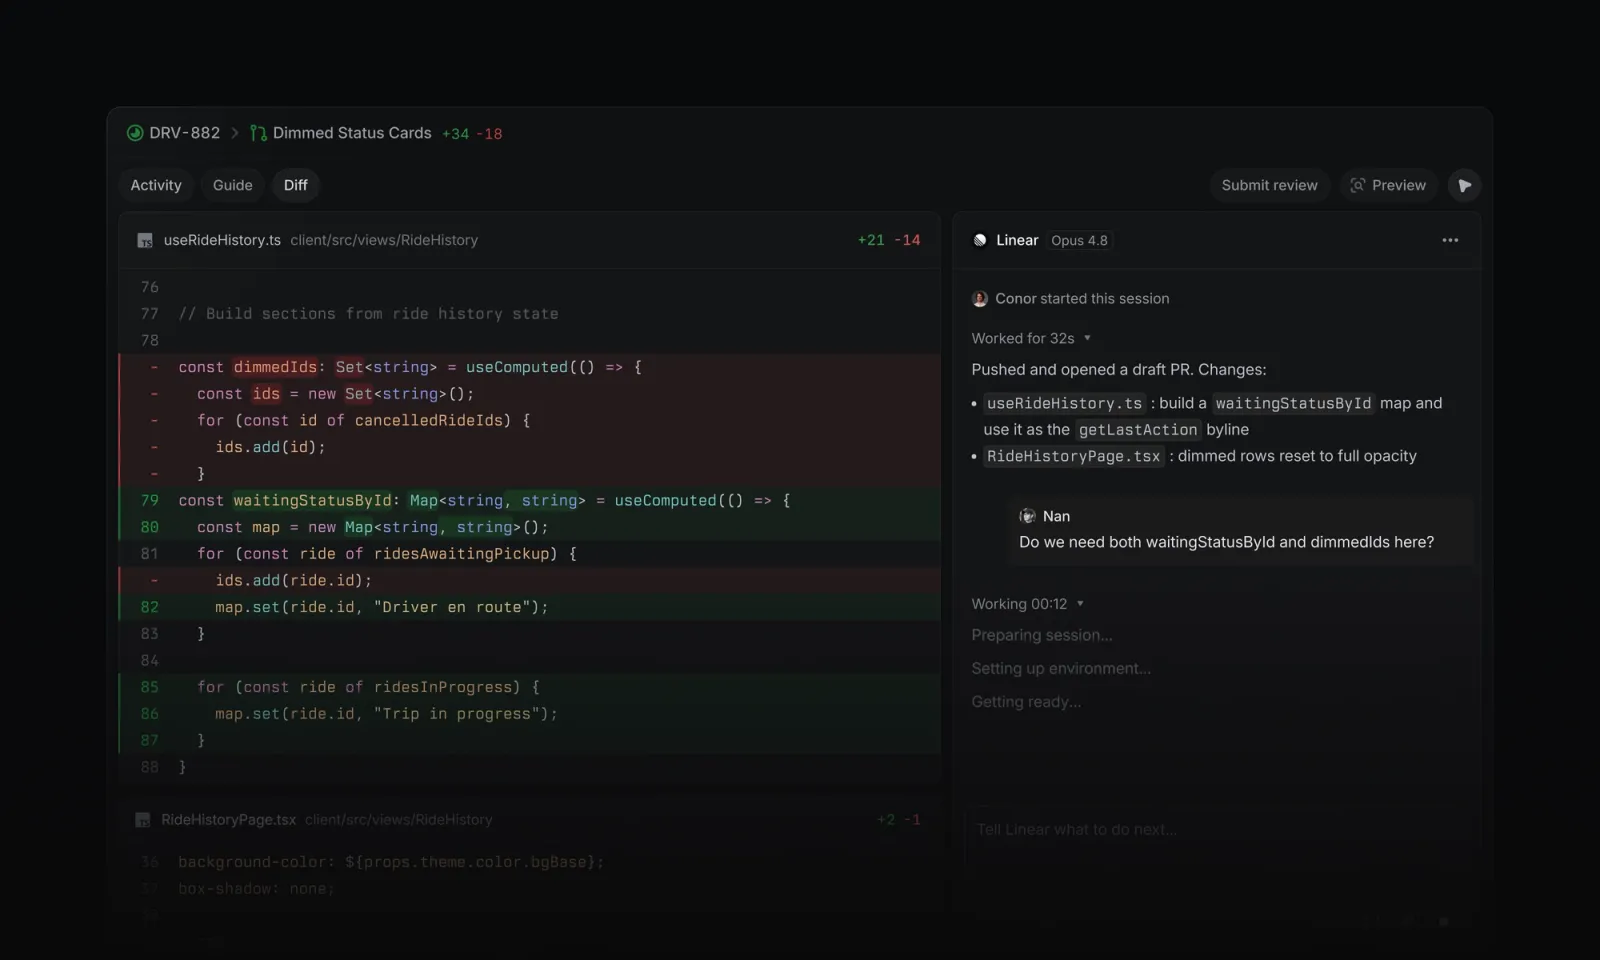Click Nan's comment about waitingStatusById and dimmedIds

[x=1226, y=542]
